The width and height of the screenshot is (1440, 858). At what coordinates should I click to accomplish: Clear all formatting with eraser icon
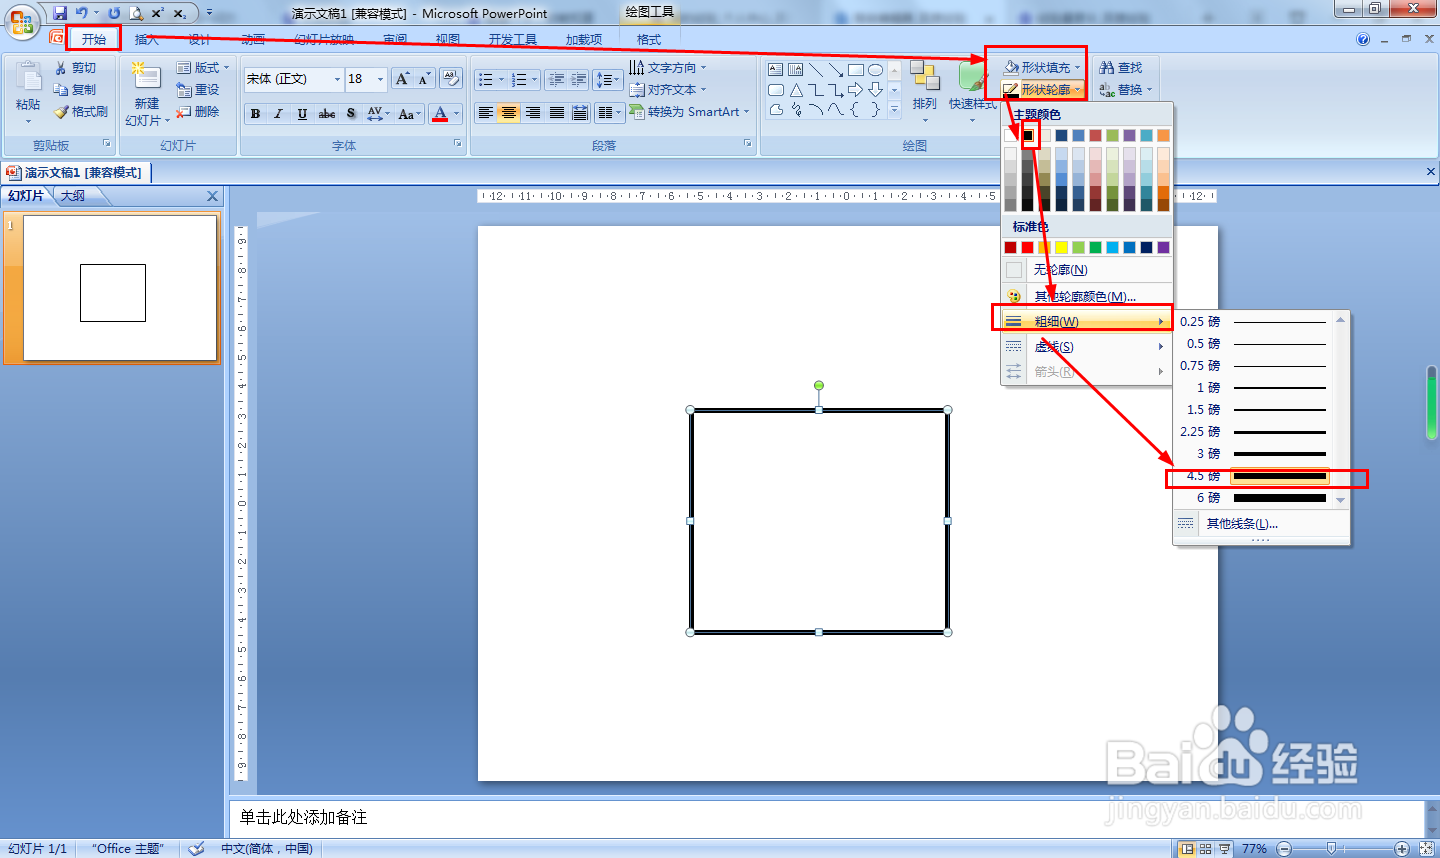coord(450,79)
